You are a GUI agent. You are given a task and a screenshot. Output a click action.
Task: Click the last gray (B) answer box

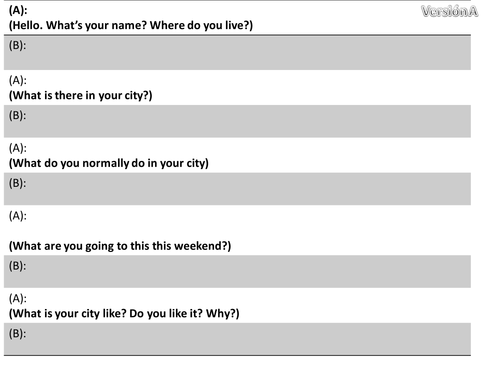237,339
